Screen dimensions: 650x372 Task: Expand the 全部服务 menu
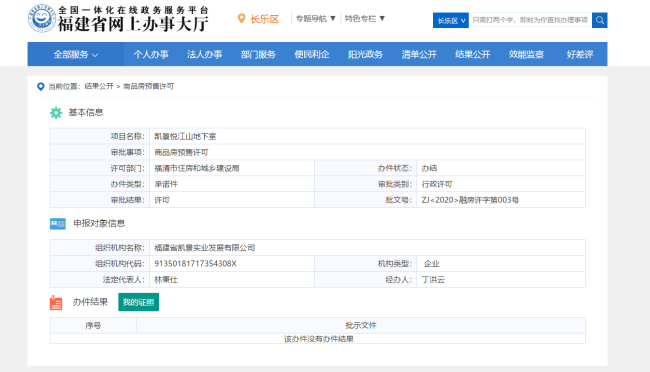click(x=75, y=54)
